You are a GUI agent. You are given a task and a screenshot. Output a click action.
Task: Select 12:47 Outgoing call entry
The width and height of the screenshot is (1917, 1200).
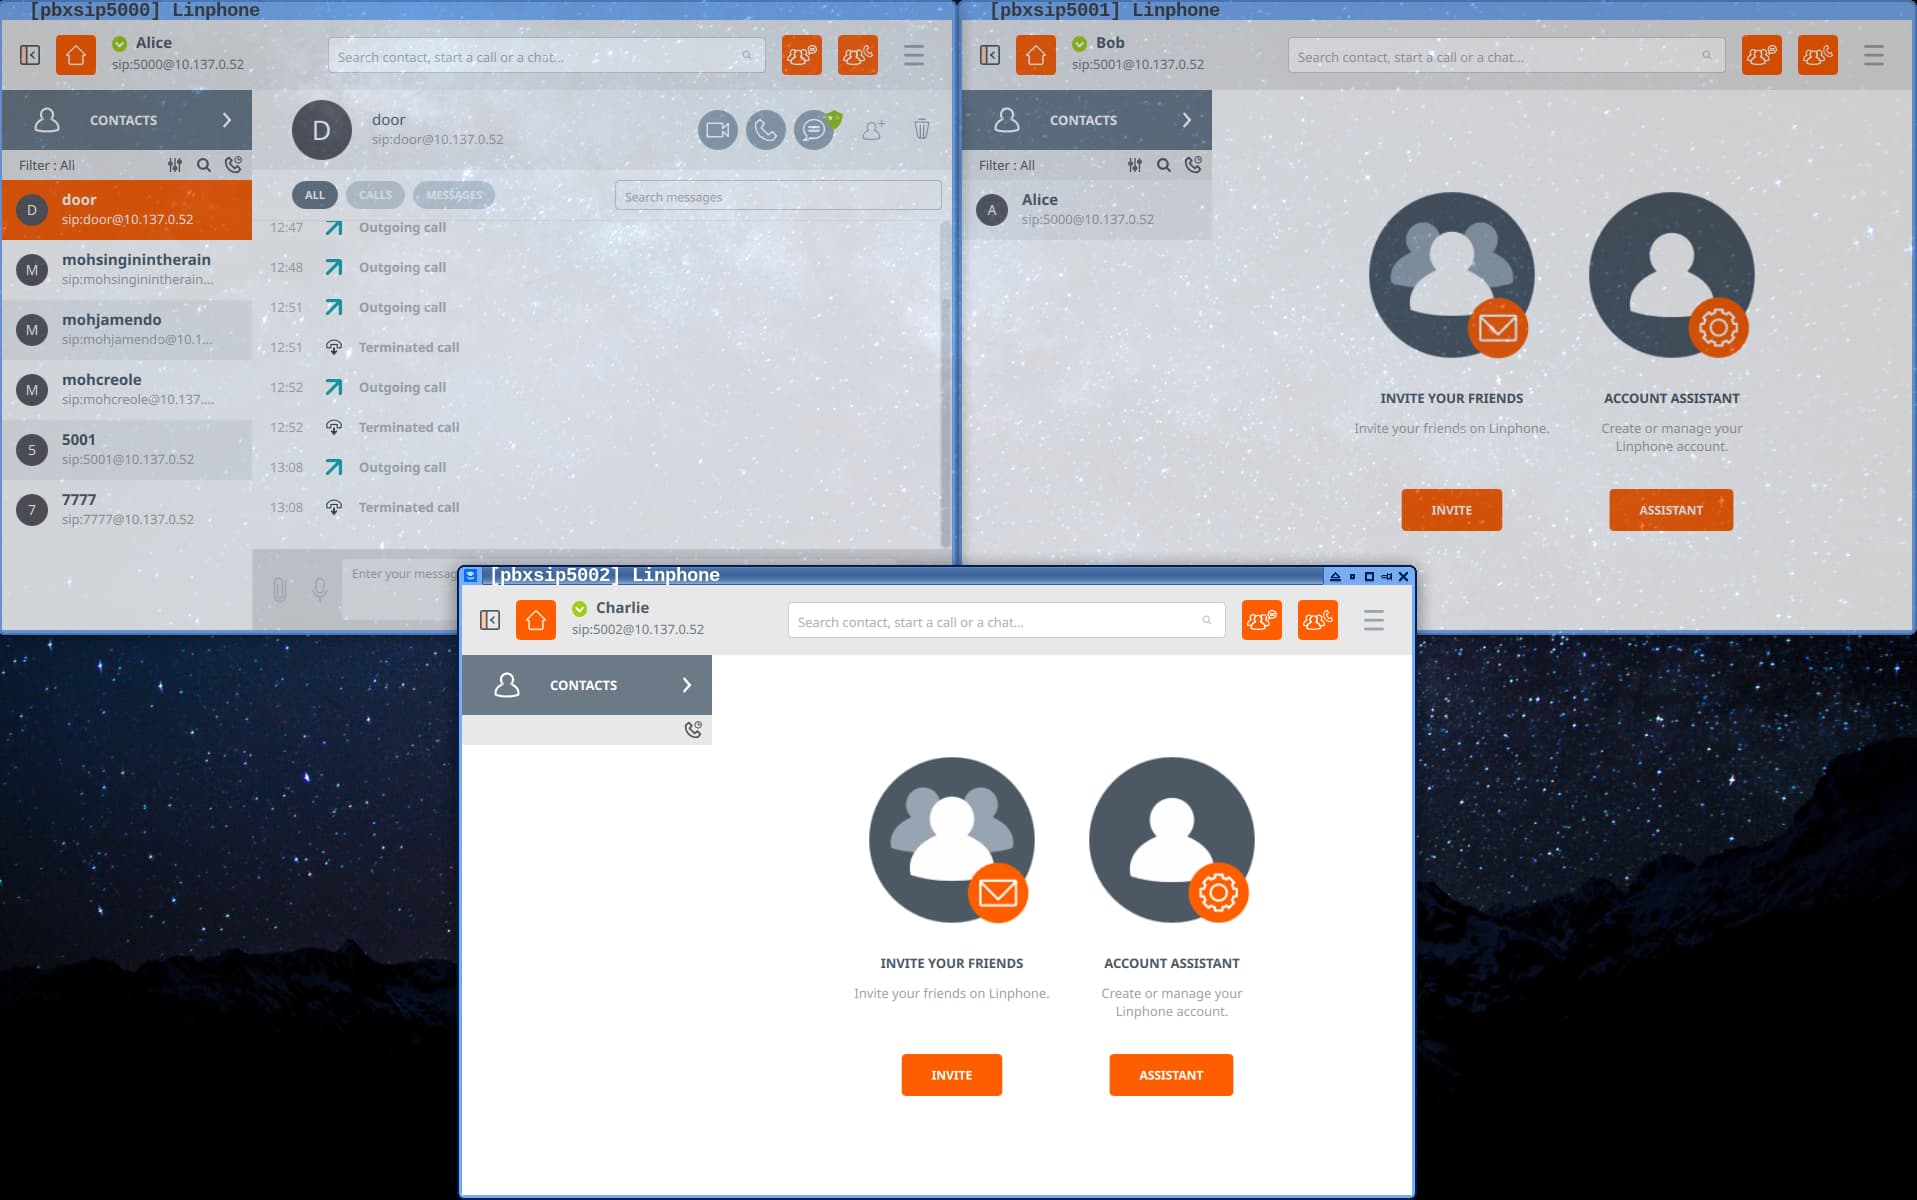pos(358,227)
